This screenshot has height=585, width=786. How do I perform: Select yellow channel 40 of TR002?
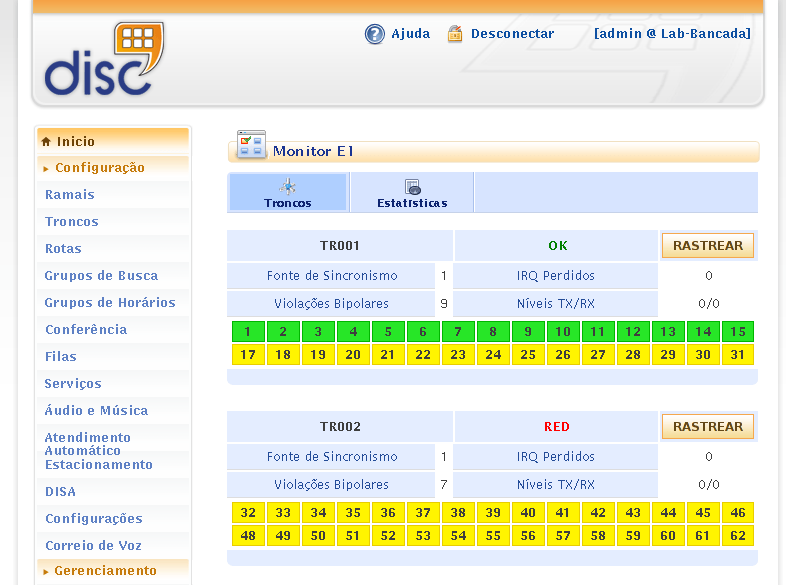click(x=528, y=513)
